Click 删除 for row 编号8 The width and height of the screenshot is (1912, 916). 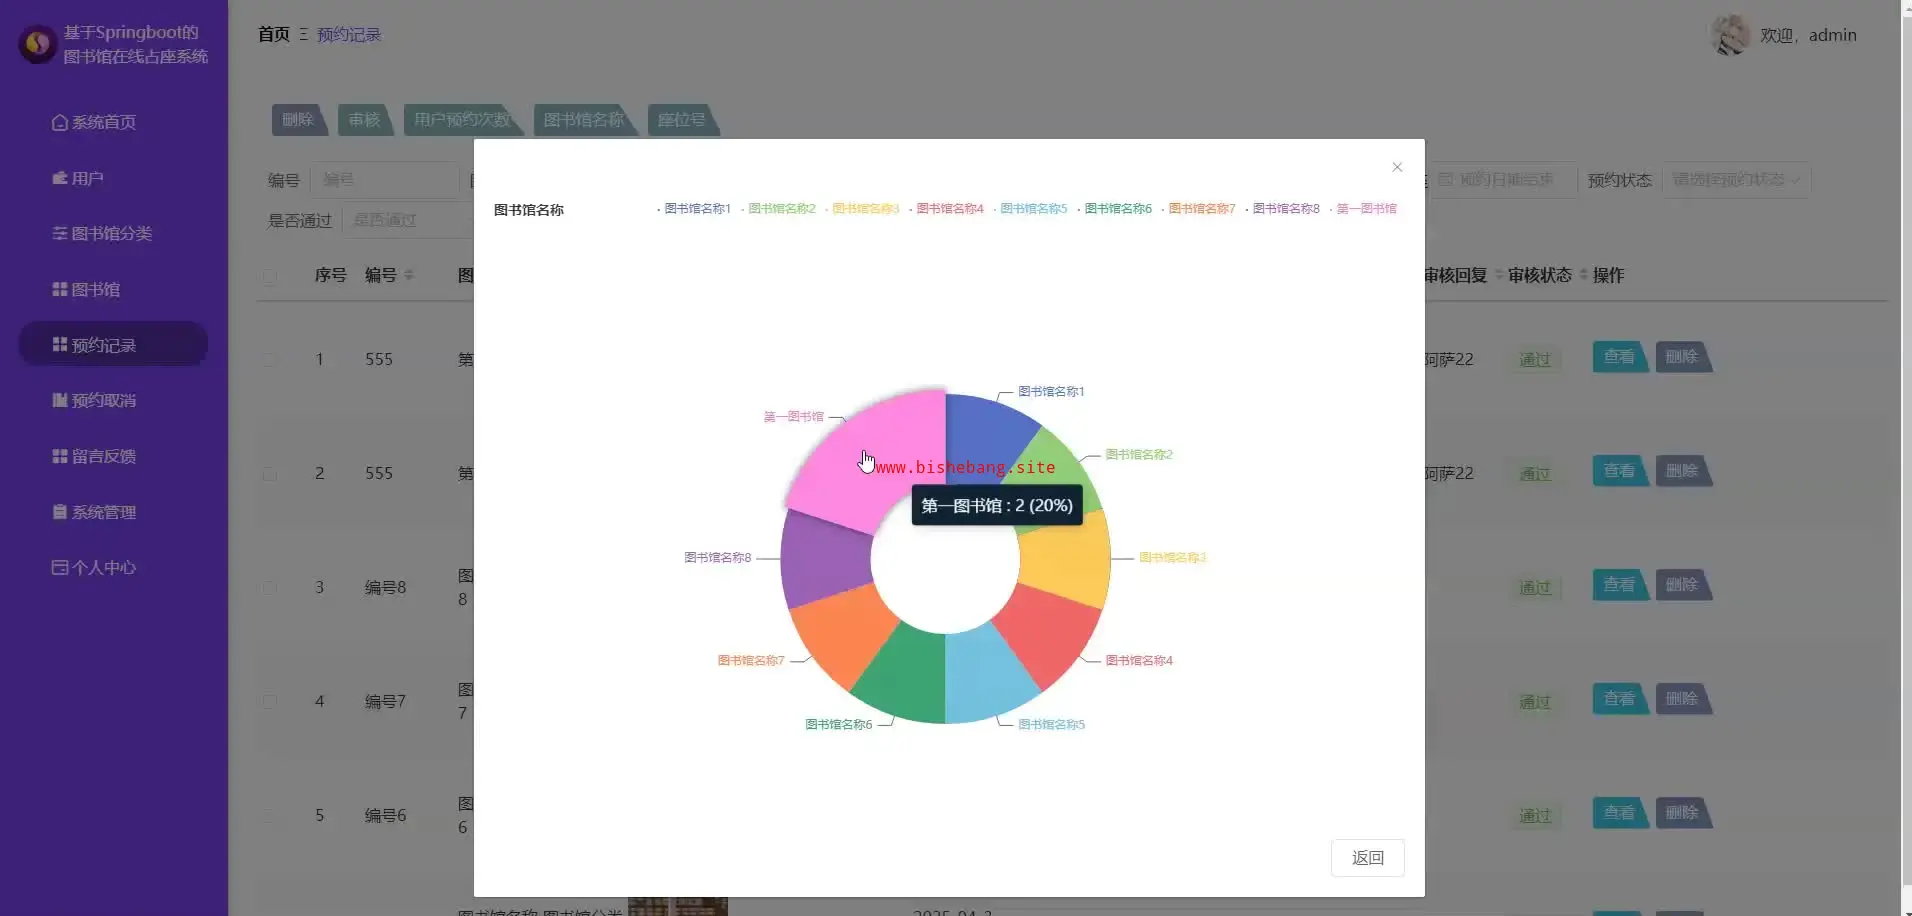[x=1683, y=585]
